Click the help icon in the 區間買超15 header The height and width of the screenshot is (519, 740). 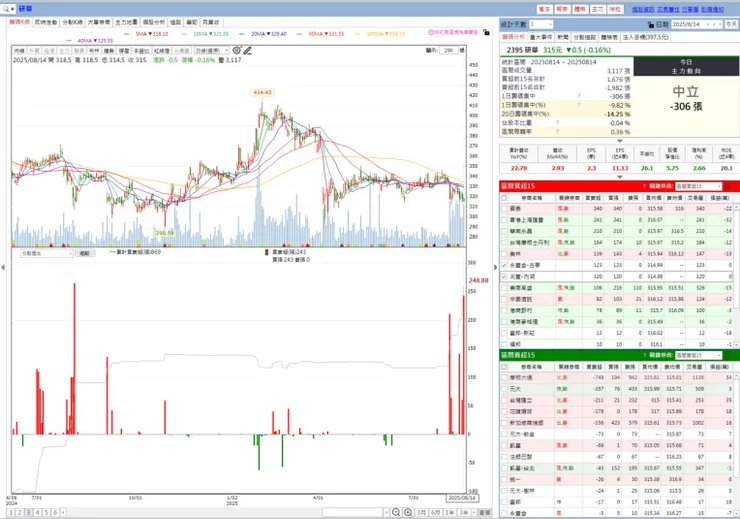pos(644,186)
